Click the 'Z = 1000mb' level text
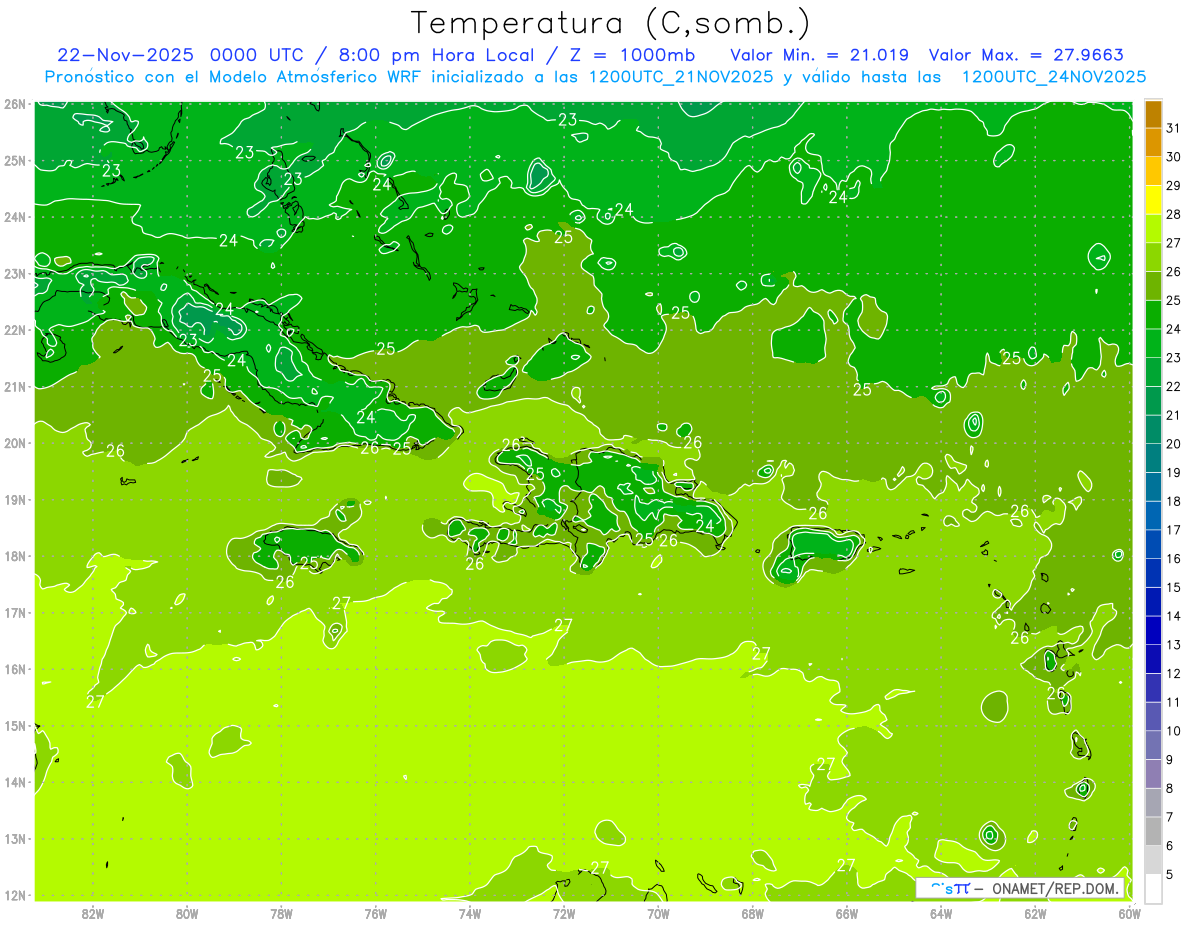Image resolution: width=1200 pixels, height=927 pixels. pos(631,55)
